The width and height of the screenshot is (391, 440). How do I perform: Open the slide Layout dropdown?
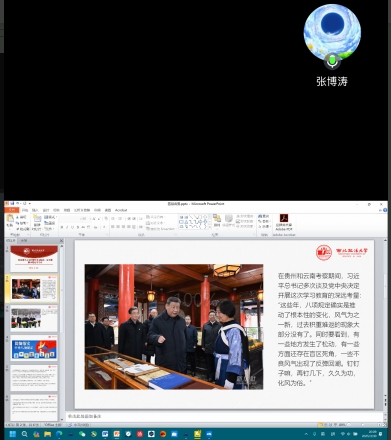coord(50,217)
